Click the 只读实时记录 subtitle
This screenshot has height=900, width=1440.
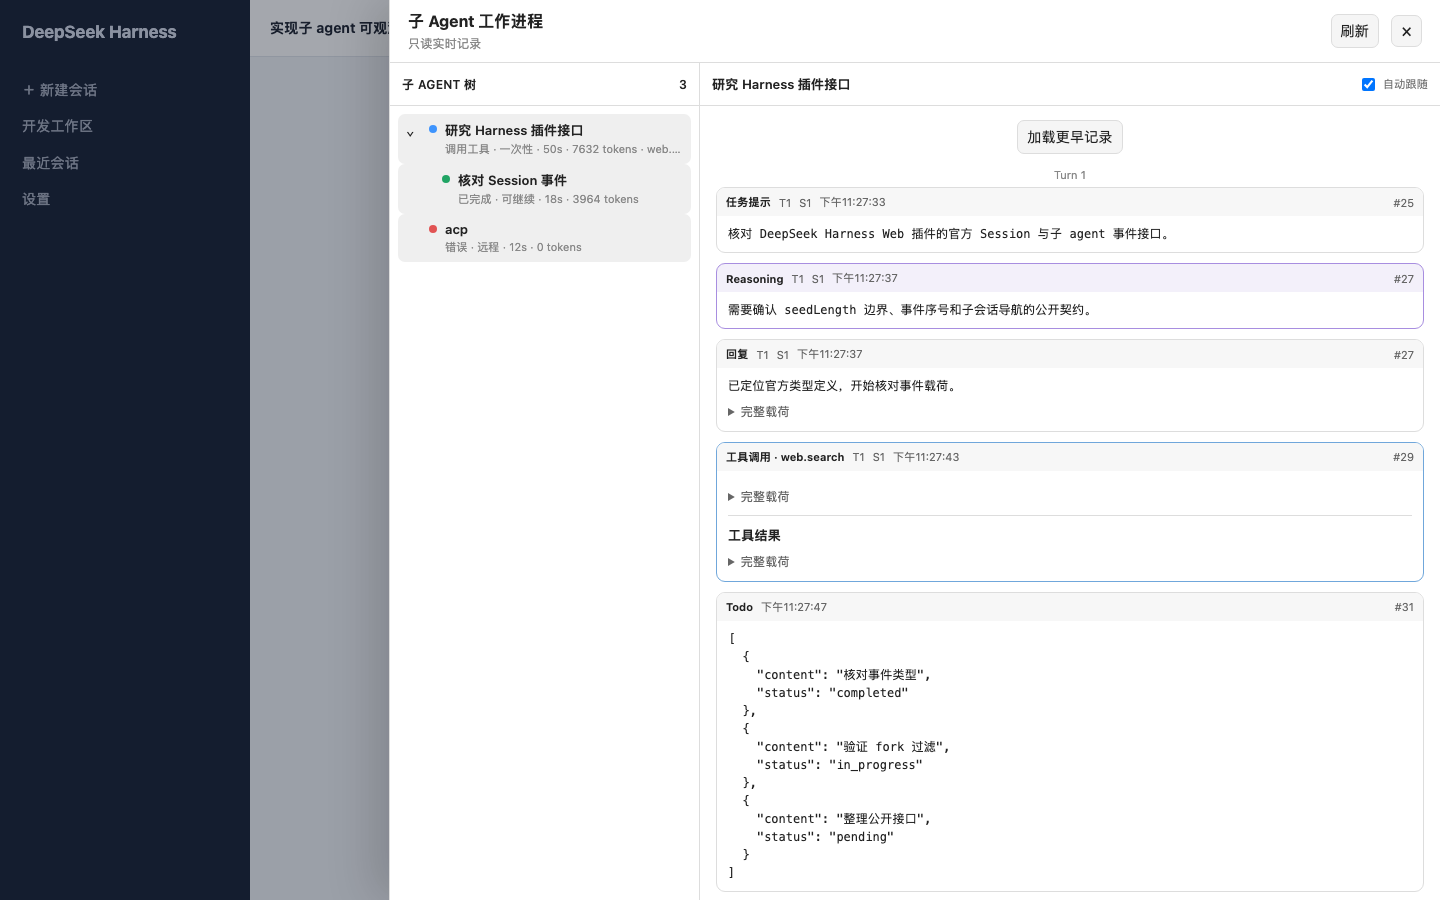click(444, 44)
